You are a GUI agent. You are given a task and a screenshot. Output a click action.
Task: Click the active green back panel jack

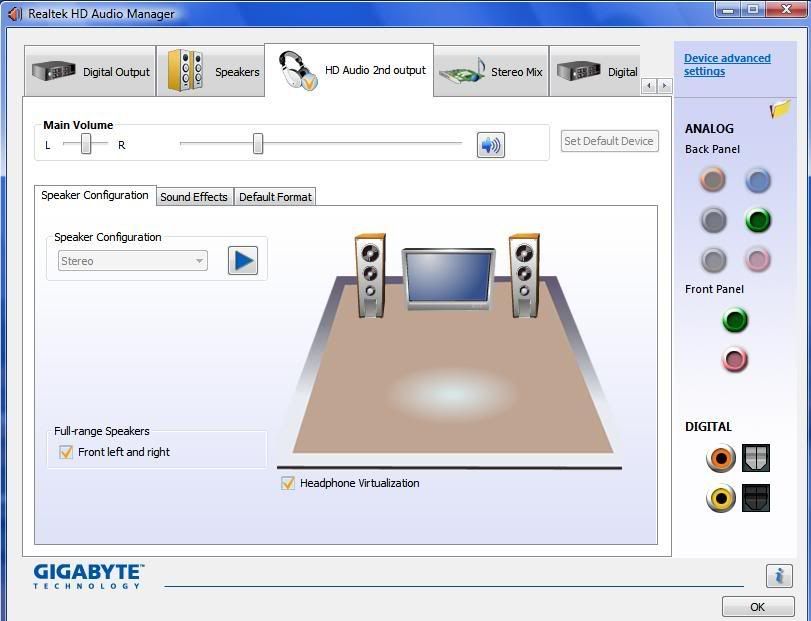[x=758, y=220]
